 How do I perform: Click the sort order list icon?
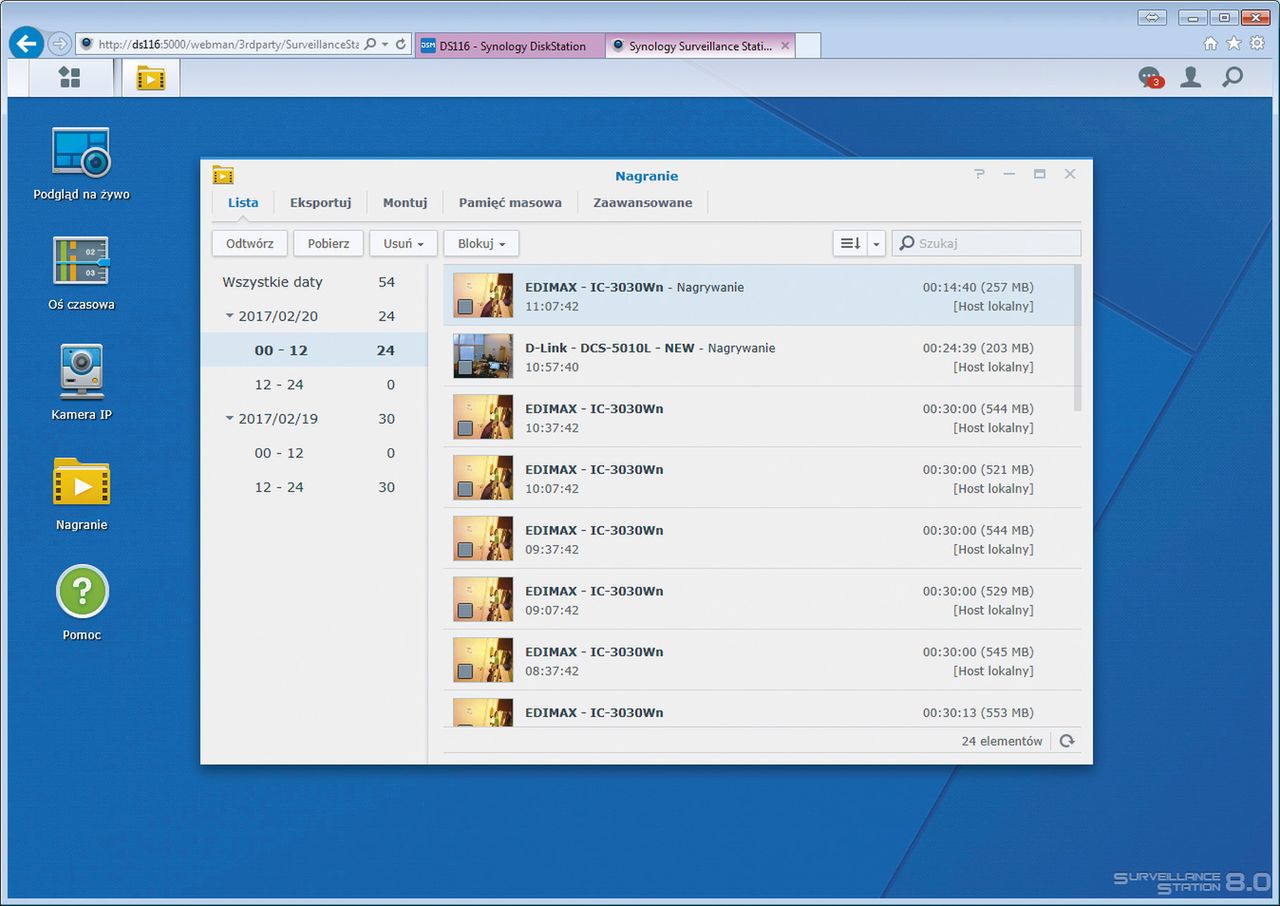coord(850,243)
